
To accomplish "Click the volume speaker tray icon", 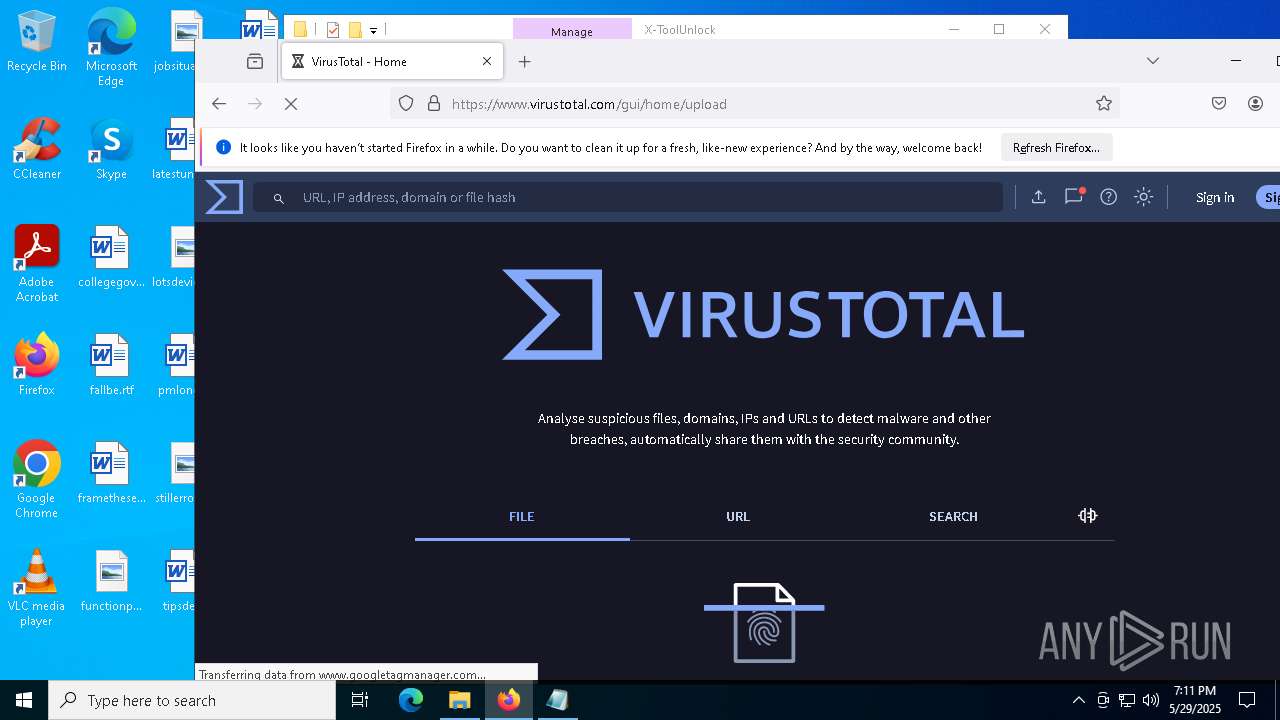I will [x=1150, y=700].
